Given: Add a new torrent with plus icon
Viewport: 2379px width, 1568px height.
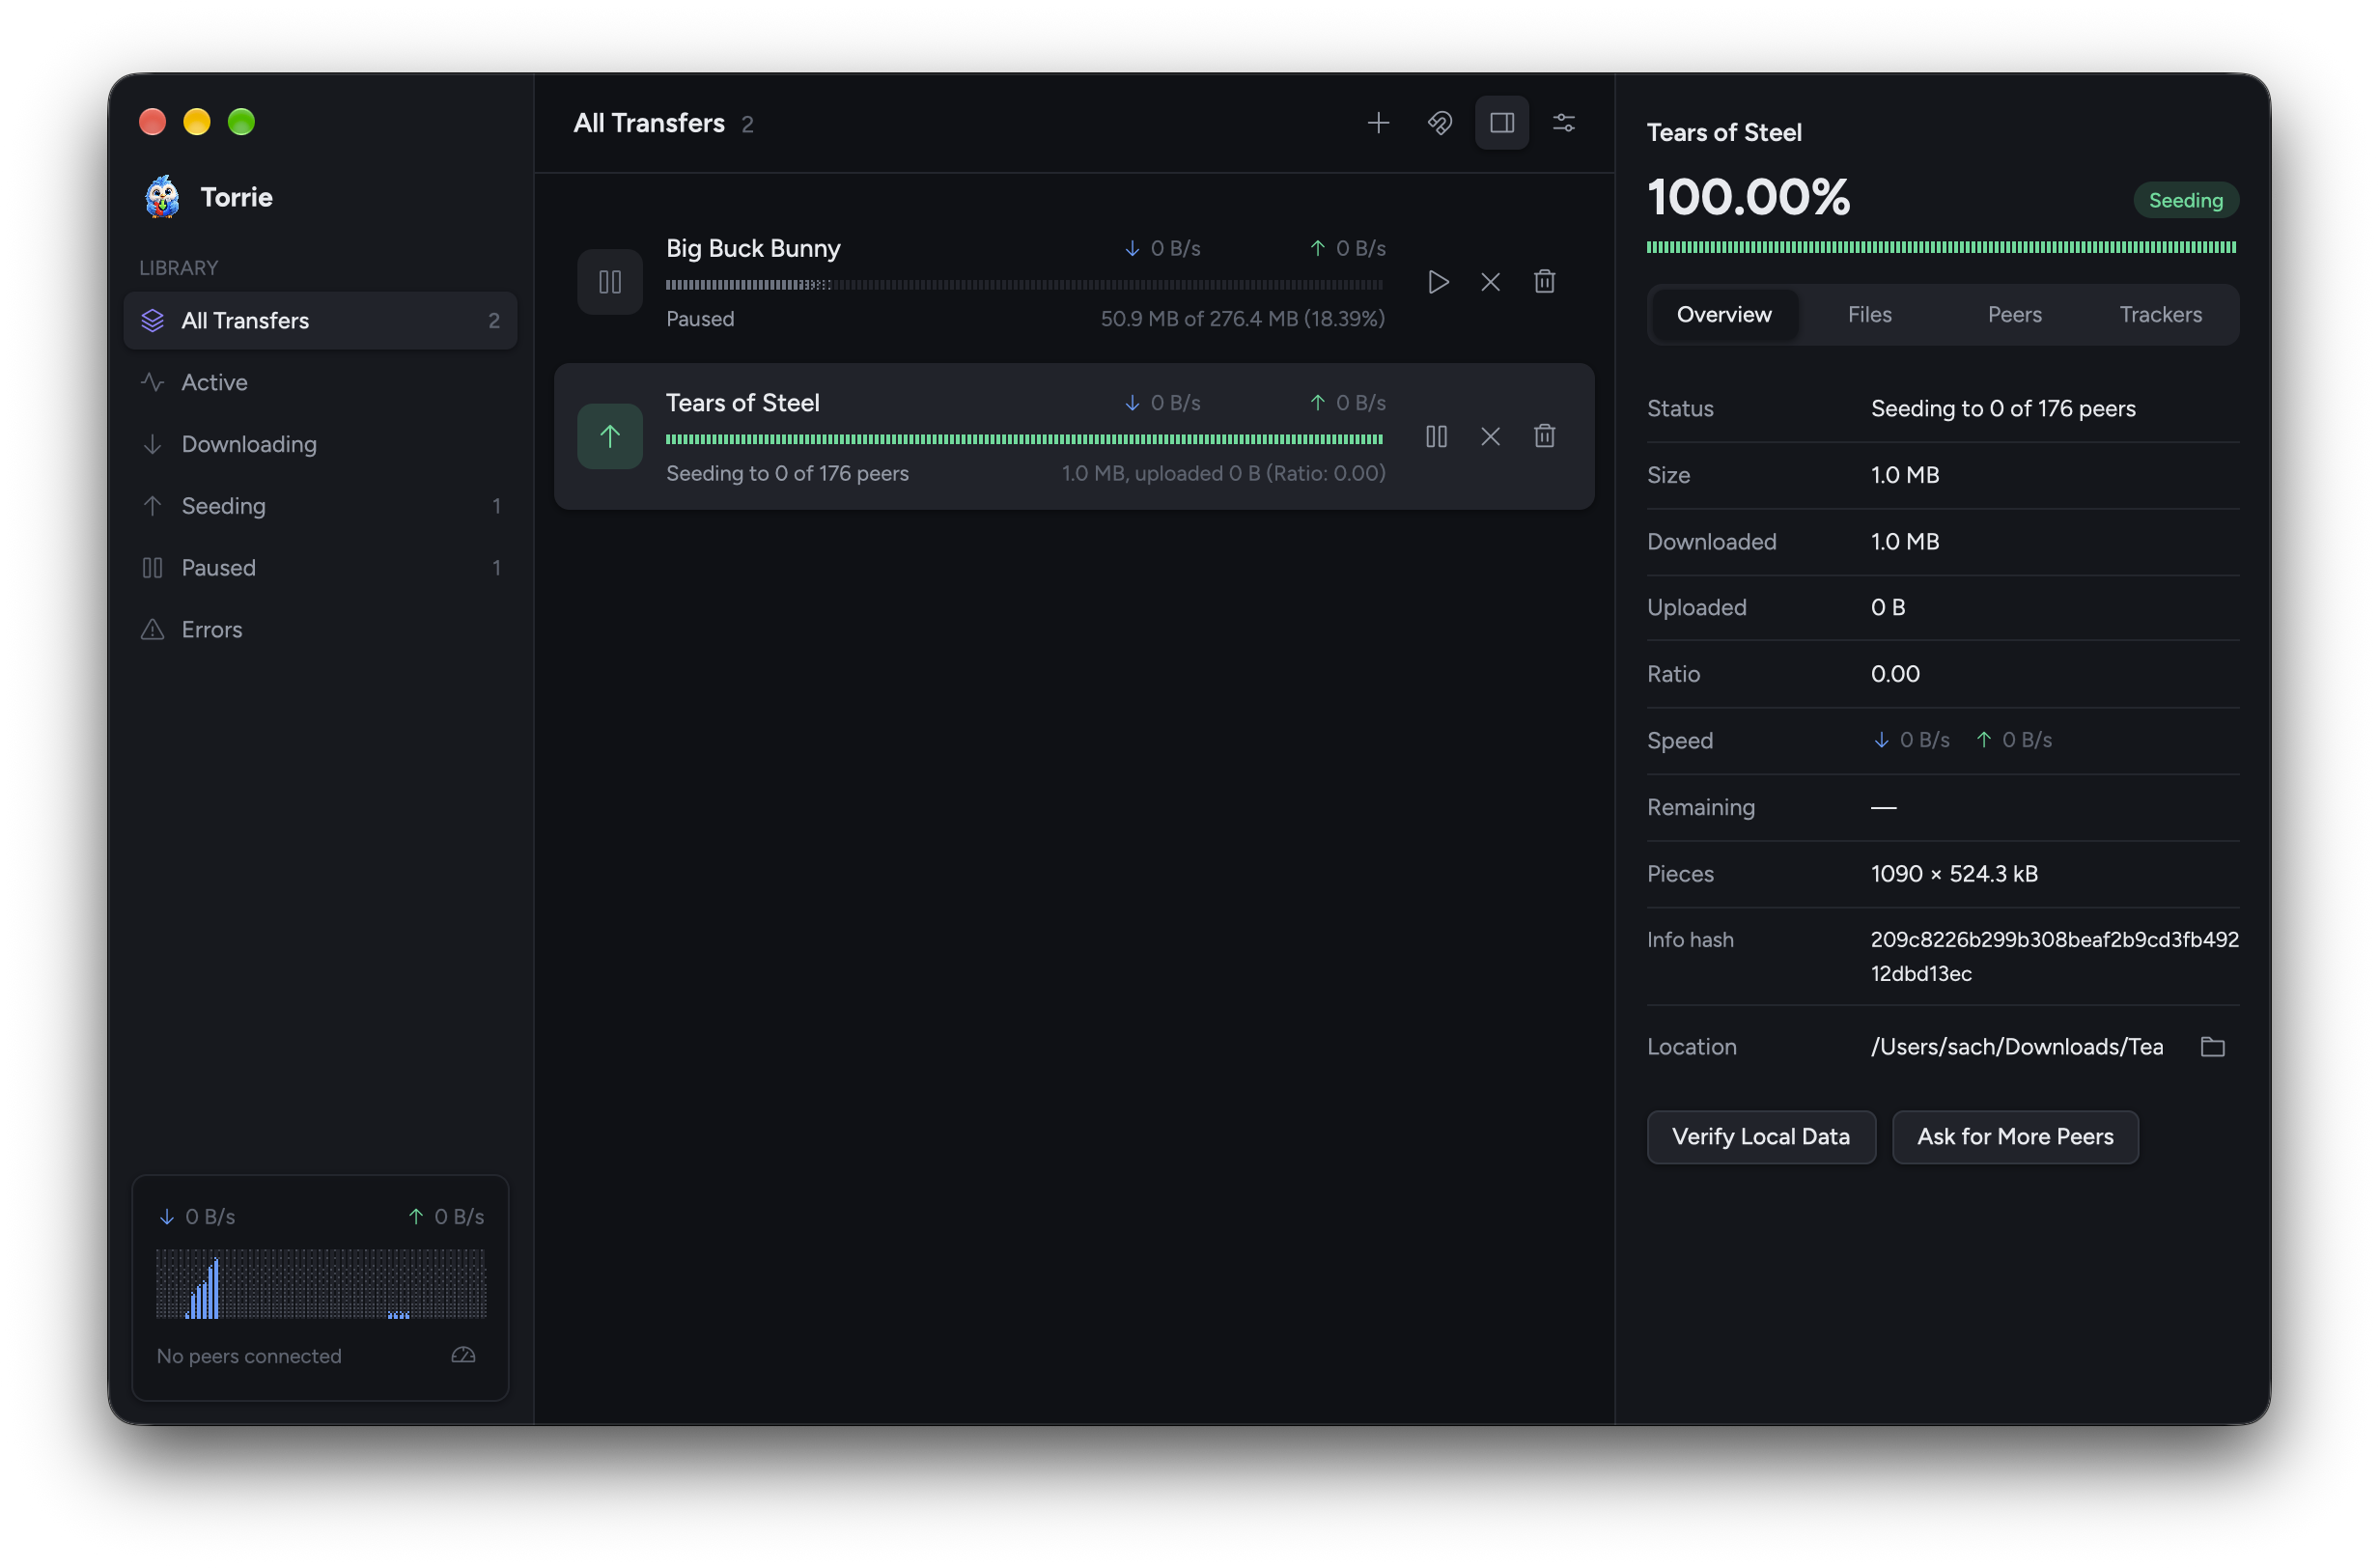Looking at the screenshot, I should click(1378, 123).
